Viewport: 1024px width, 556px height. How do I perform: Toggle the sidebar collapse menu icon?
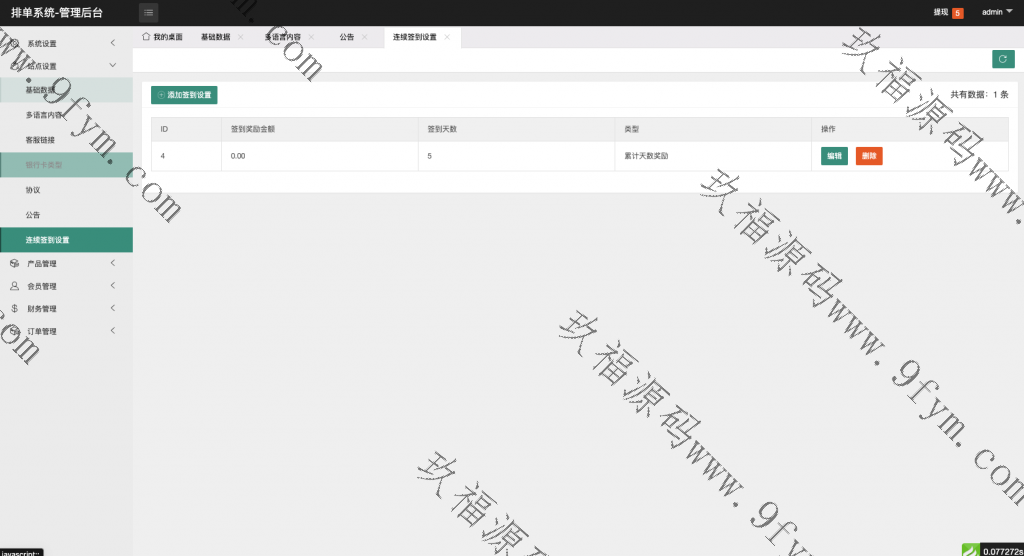pos(148,13)
